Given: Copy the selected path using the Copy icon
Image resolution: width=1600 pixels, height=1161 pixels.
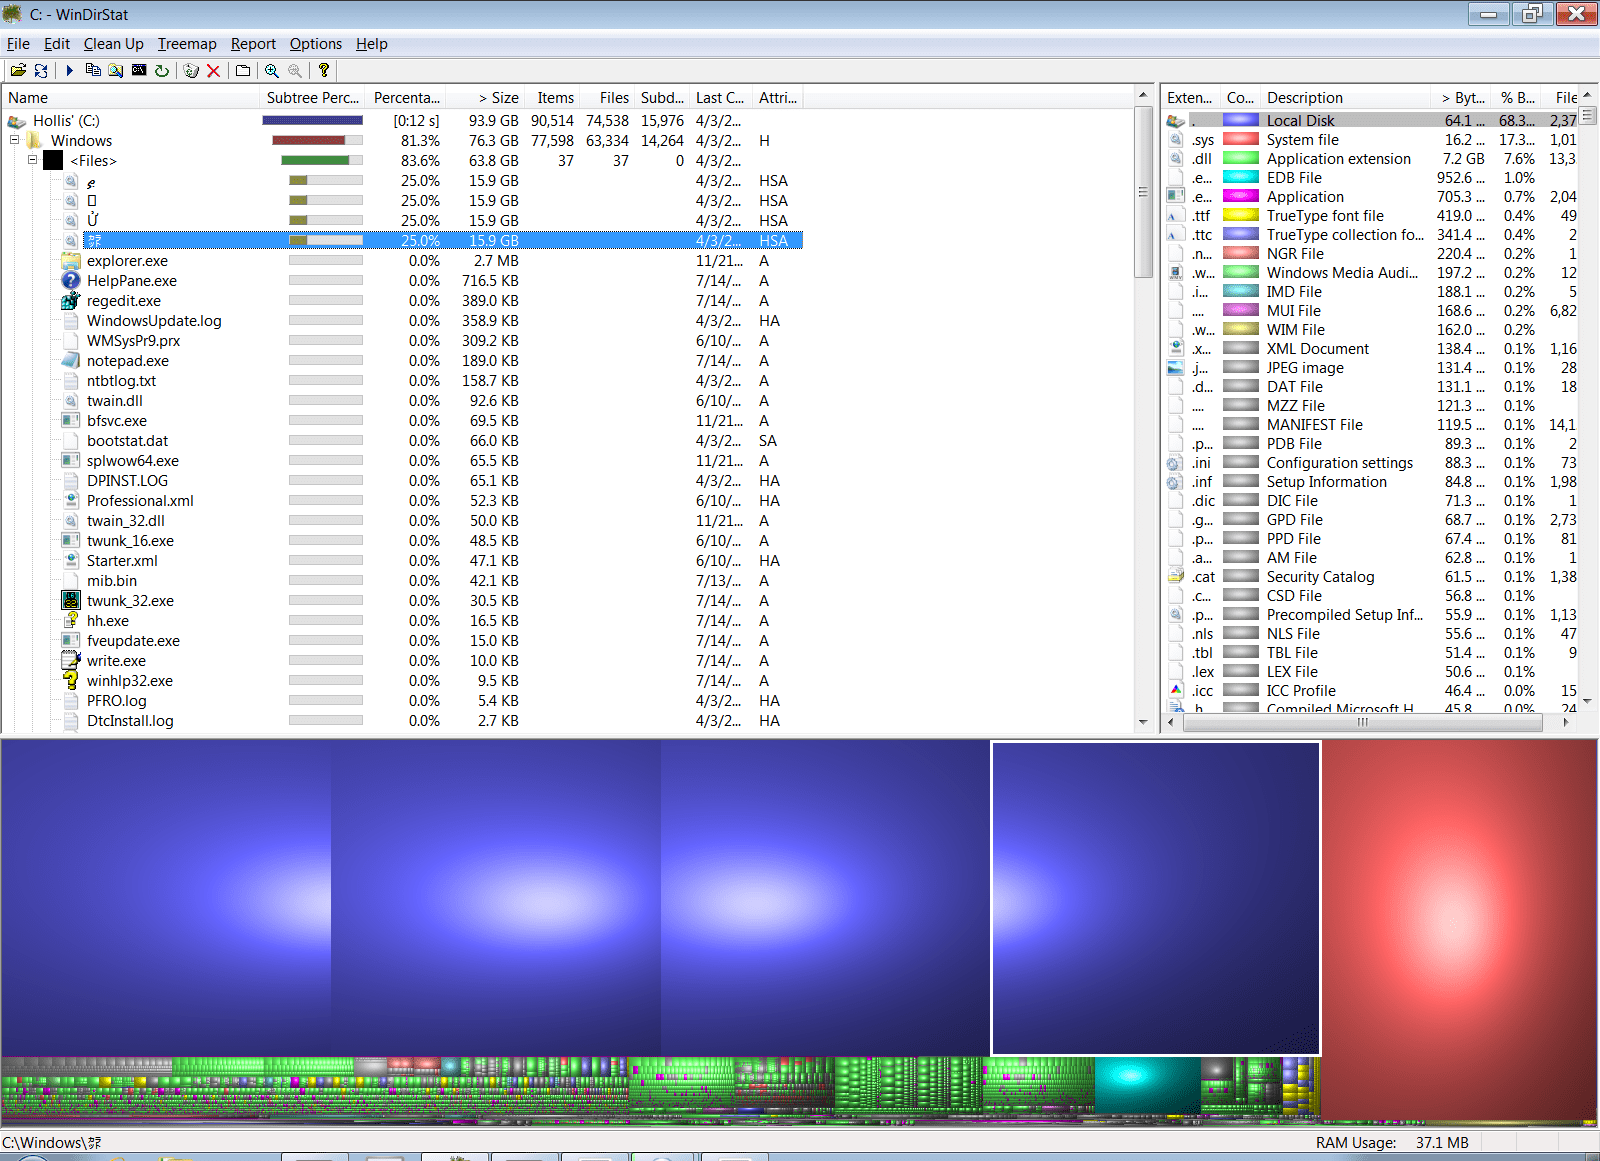Looking at the screenshot, I should coord(93,70).
